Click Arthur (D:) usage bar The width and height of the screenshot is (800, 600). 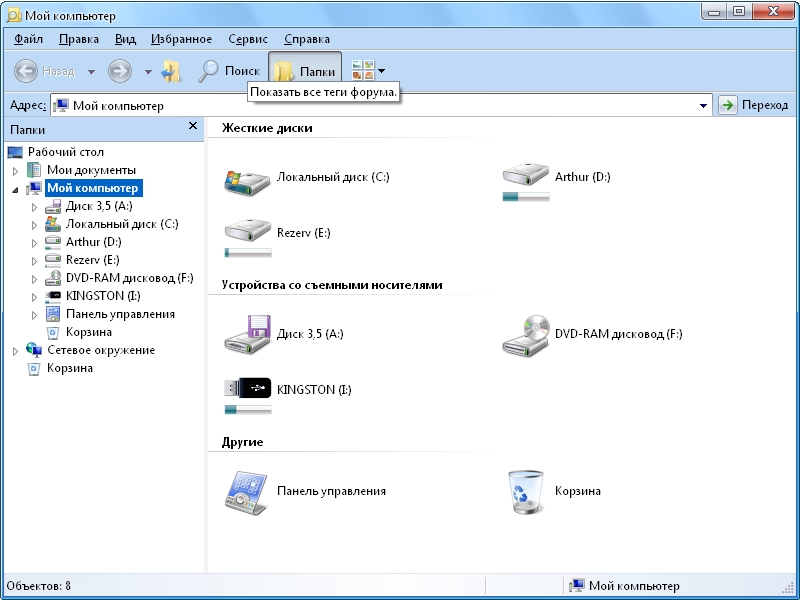tap(526, 196)
